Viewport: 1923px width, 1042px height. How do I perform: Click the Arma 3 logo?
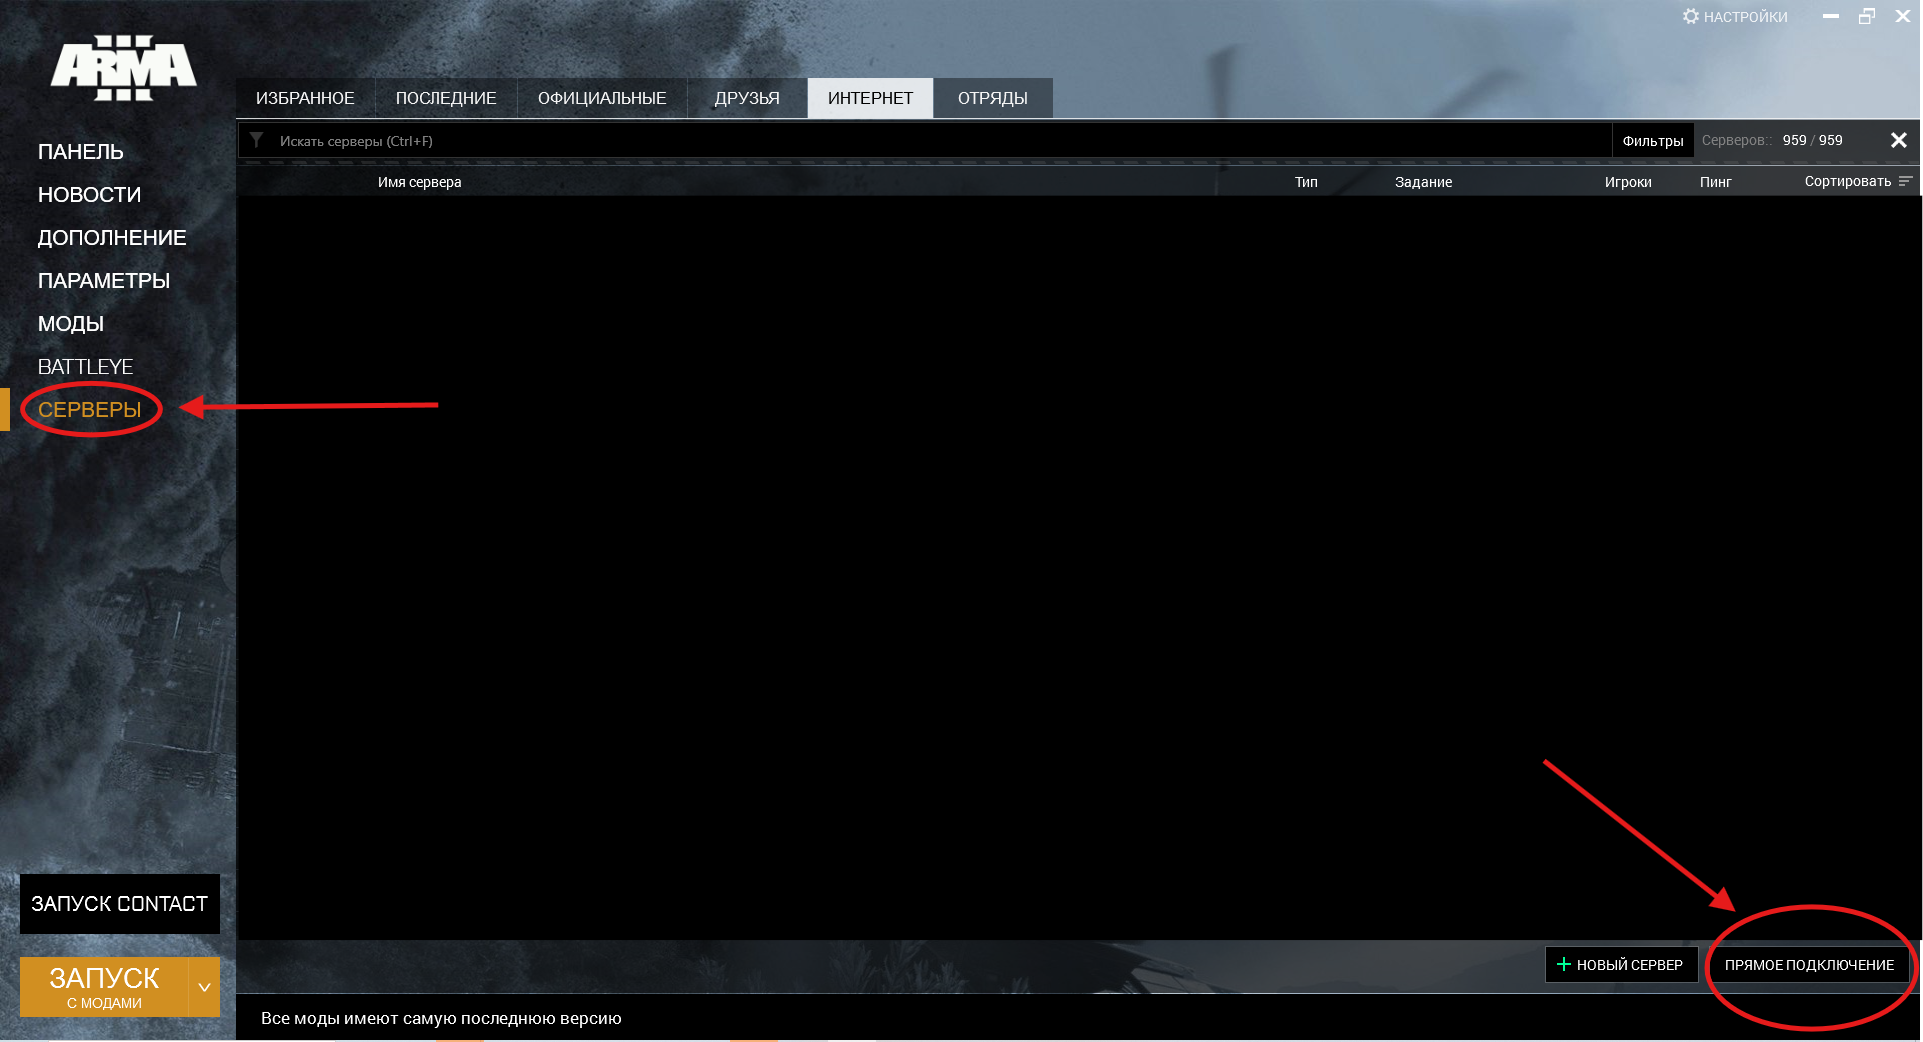pos(123,68)
